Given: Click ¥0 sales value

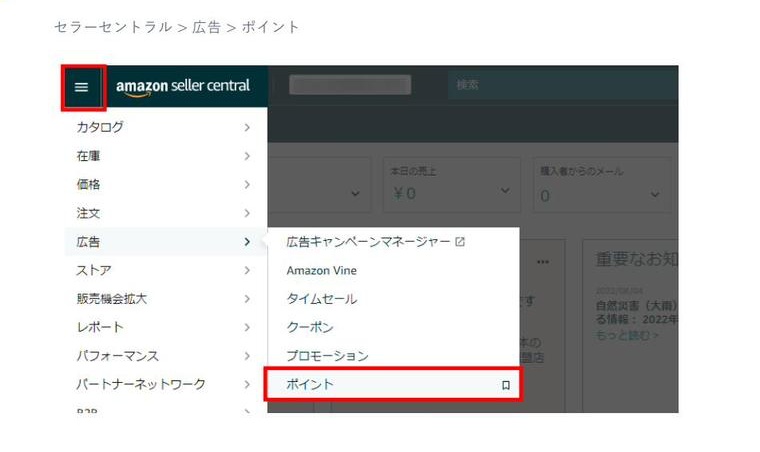Looking at the screenshot, I should pos(405,194).
